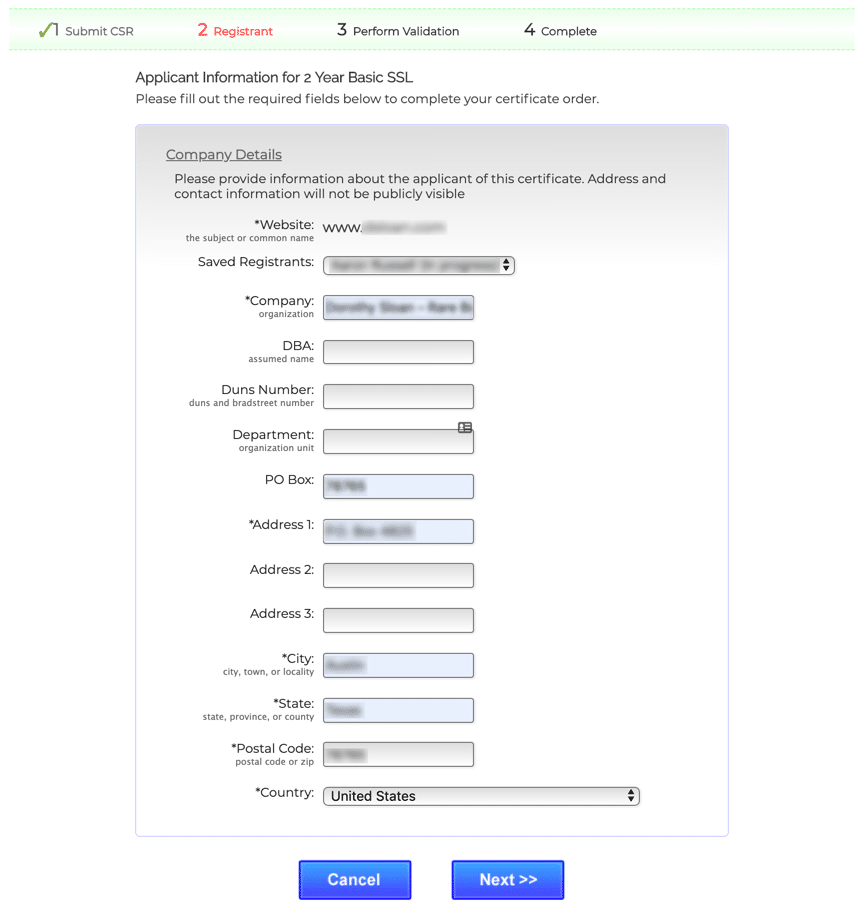This screenshot has height=908, width=867.
Task: Click the green checkmark beside Submit CSR
Action: tap(45, 30)
